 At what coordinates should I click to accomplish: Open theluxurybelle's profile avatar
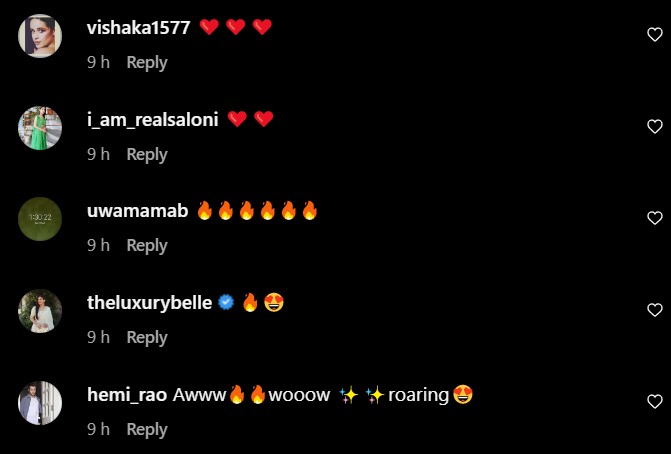point(40,311)
